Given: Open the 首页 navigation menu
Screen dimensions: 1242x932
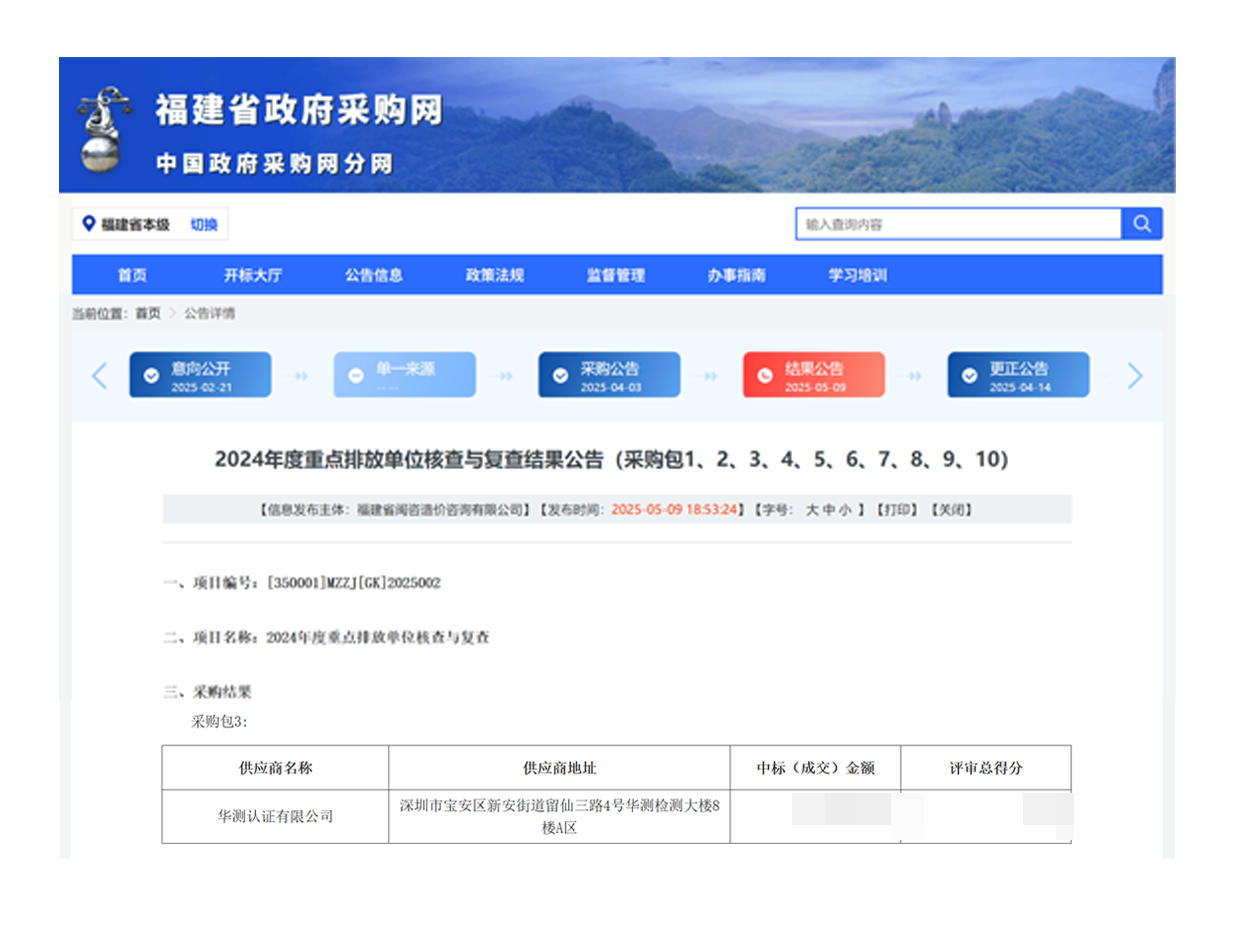Looking at the screenshot, I should click(x=132, y=276).
